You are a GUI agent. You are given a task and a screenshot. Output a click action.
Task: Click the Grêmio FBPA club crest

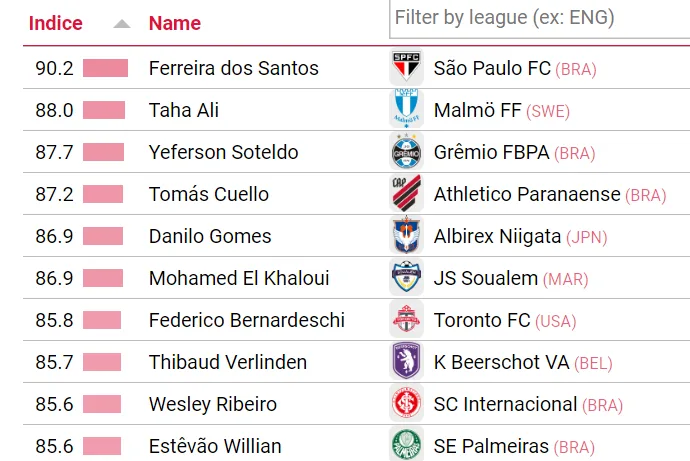(x=406, y=152)
